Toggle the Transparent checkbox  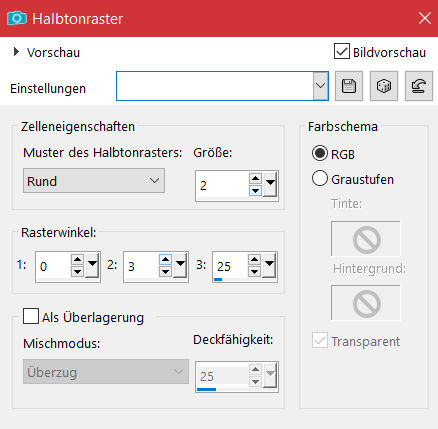point(320,340)
